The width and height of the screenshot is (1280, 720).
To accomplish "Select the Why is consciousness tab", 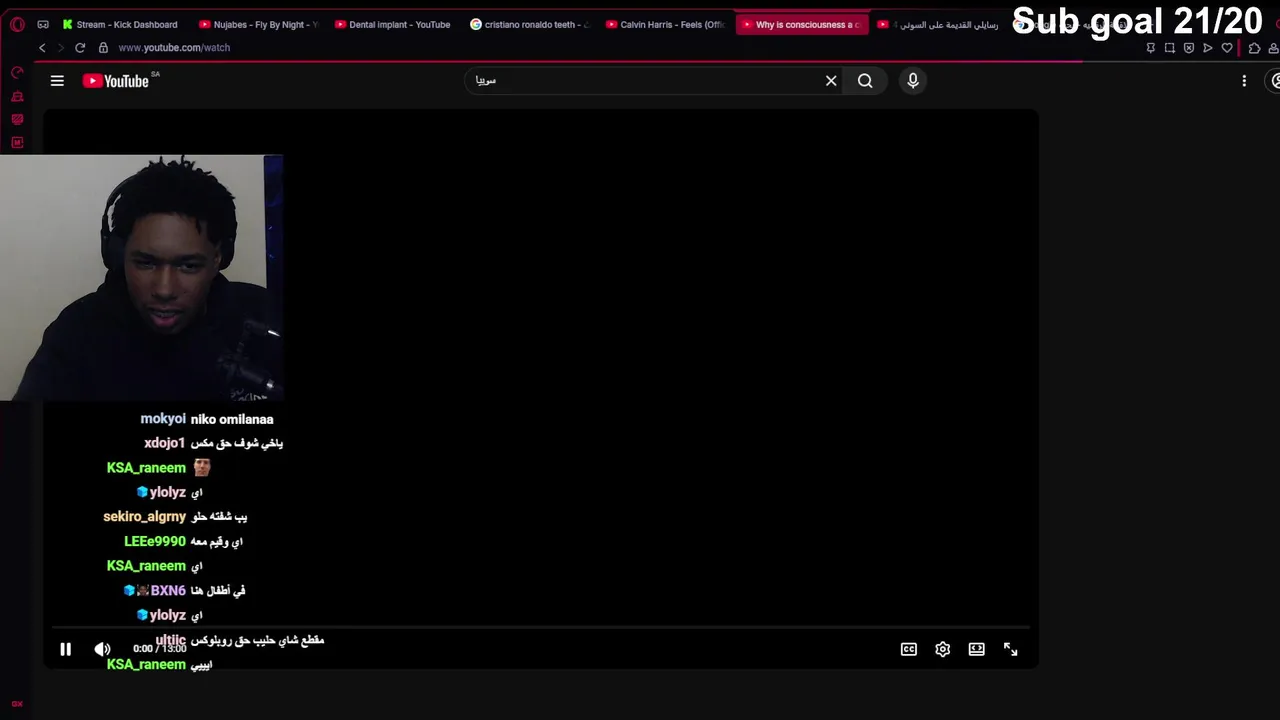I will pos(801,24).
